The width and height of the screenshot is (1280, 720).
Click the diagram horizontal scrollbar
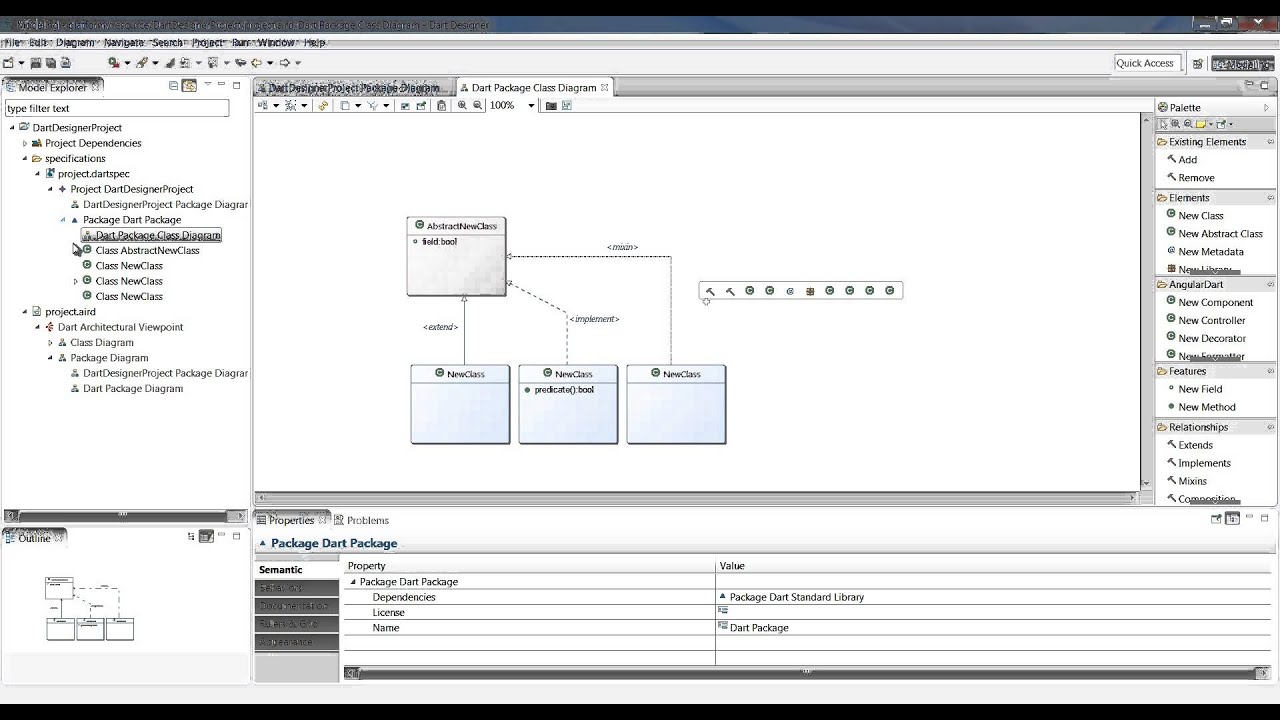pos(695,497)
